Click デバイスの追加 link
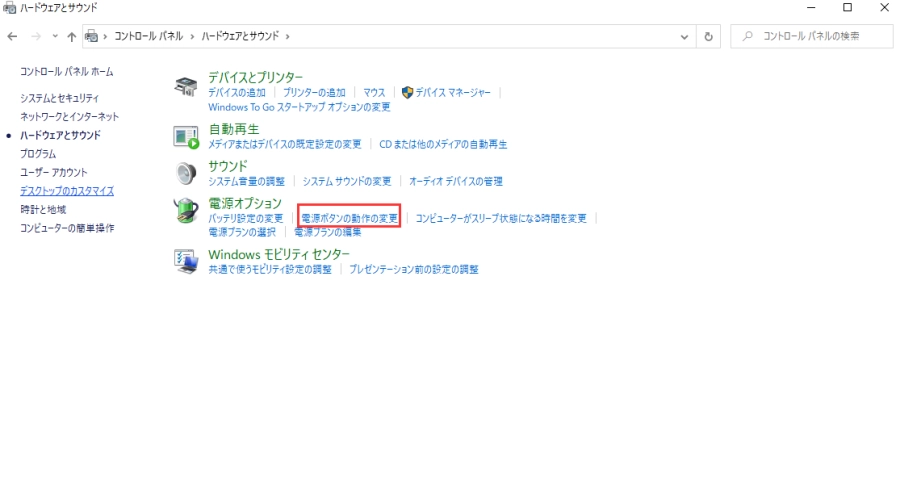Viewport: 900px width, 494px height. [236, 92]
